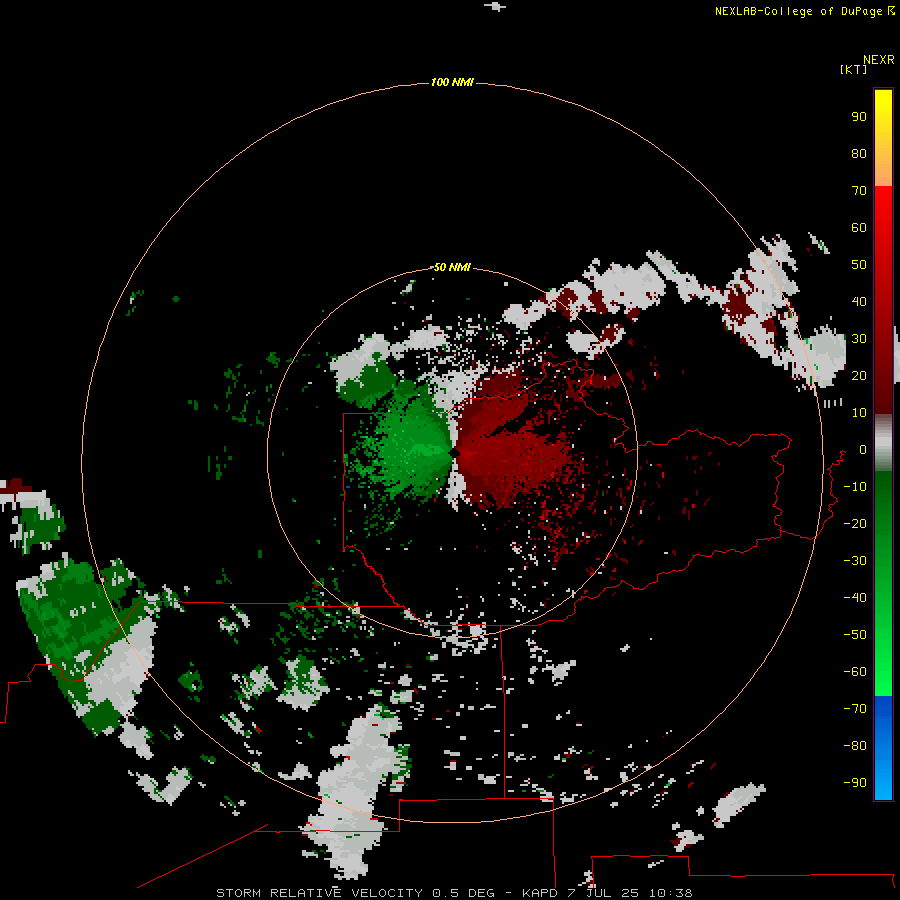Click the 50 NMI range ring label
This screenshot has width=900, height=900.
(452, 267)
